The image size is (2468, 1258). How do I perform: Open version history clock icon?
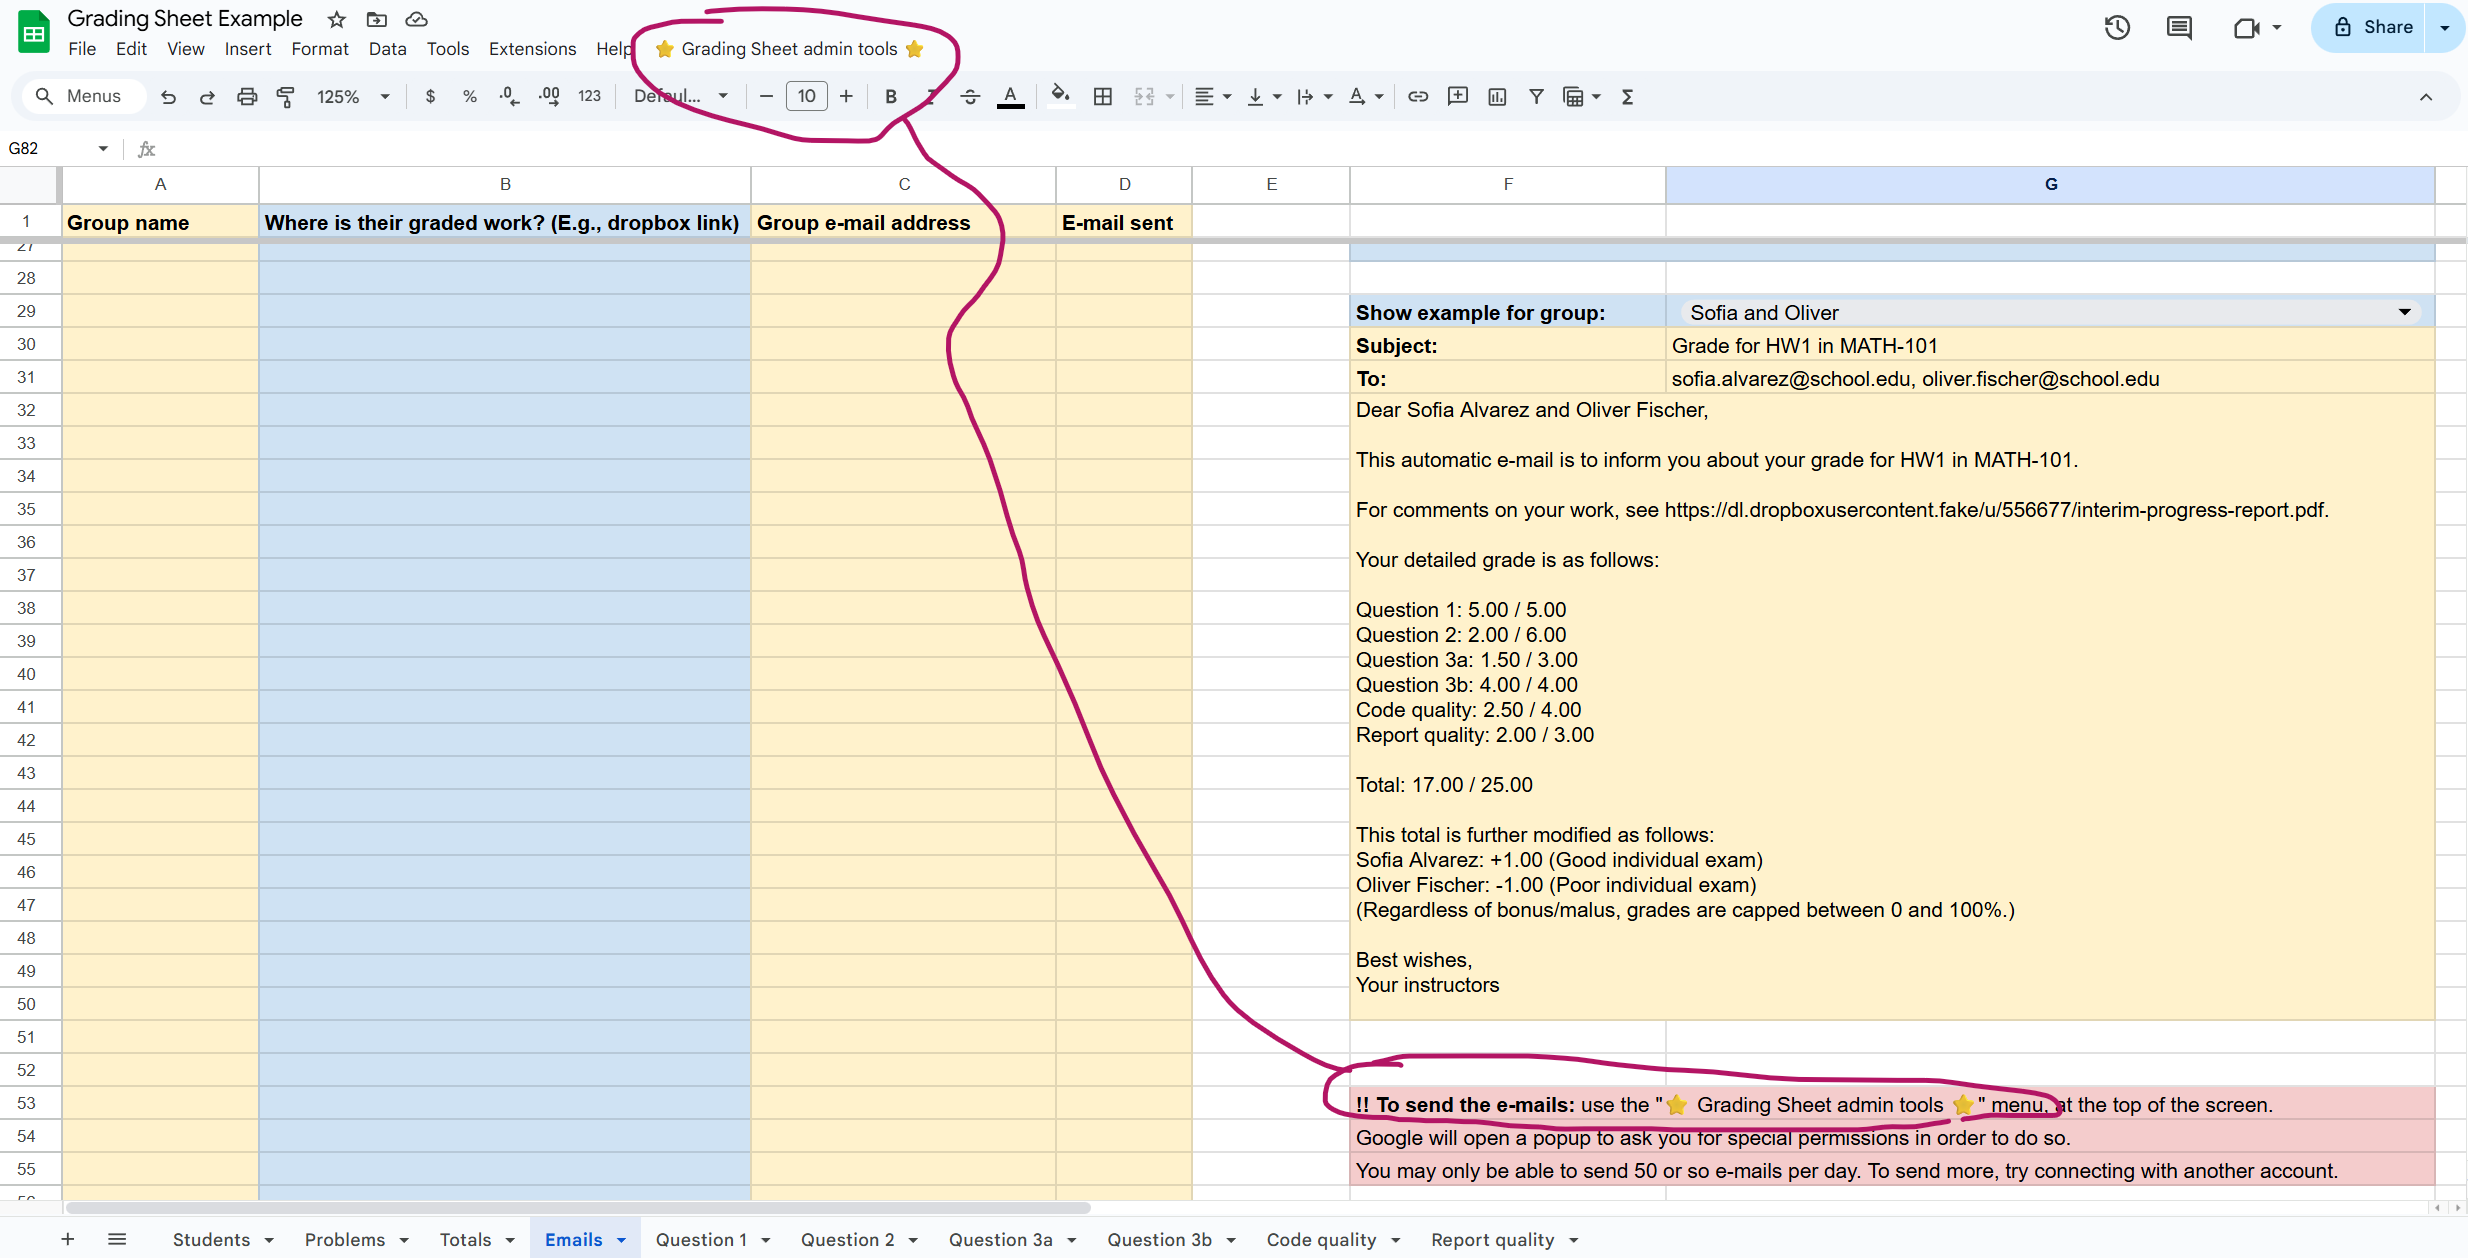click(x=2117, y=28)
